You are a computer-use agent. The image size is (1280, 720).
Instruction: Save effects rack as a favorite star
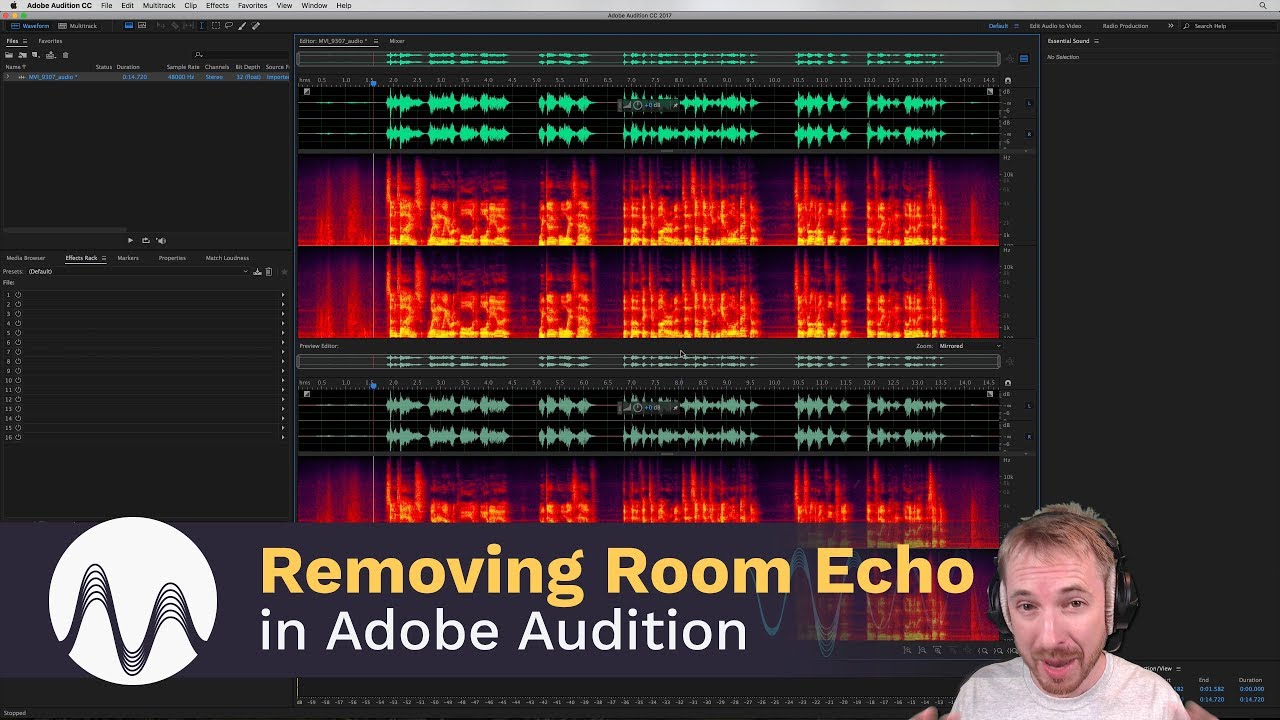pos(284,271)
